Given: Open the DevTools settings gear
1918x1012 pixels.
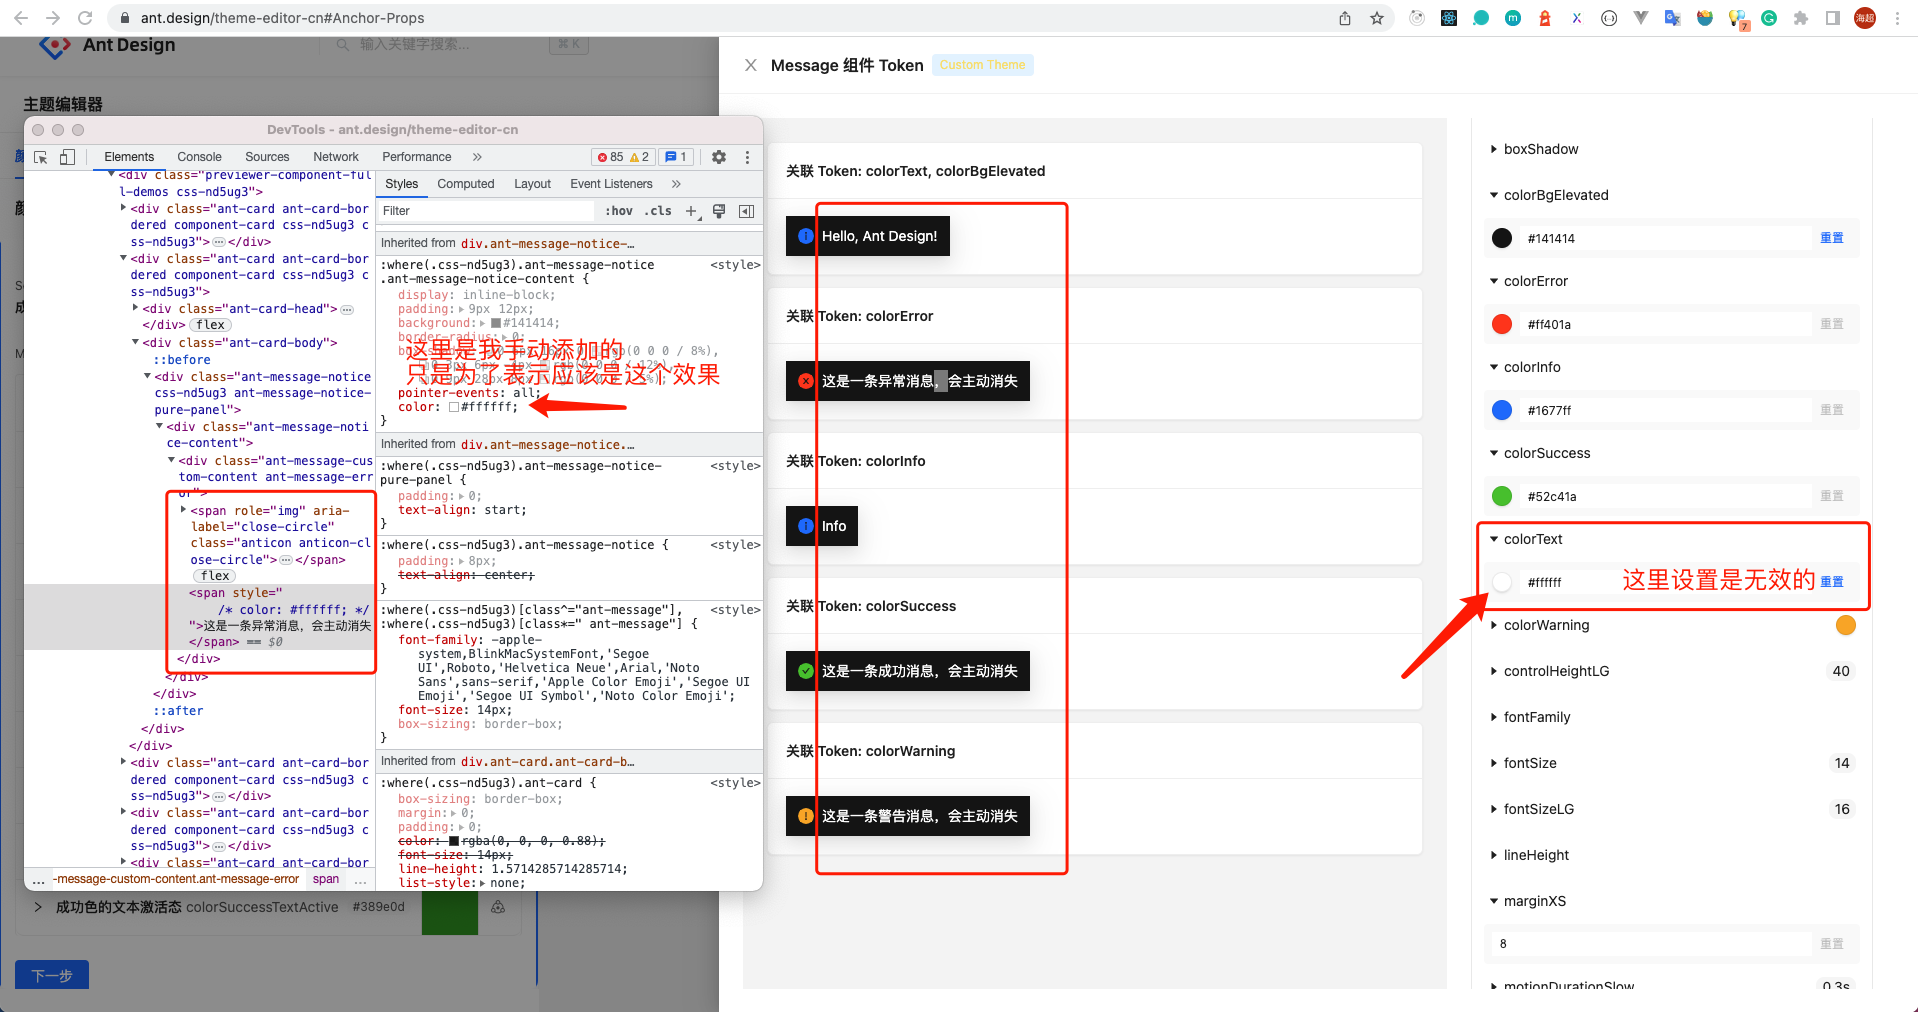Looking at the screenshot, I should point(718,157).
